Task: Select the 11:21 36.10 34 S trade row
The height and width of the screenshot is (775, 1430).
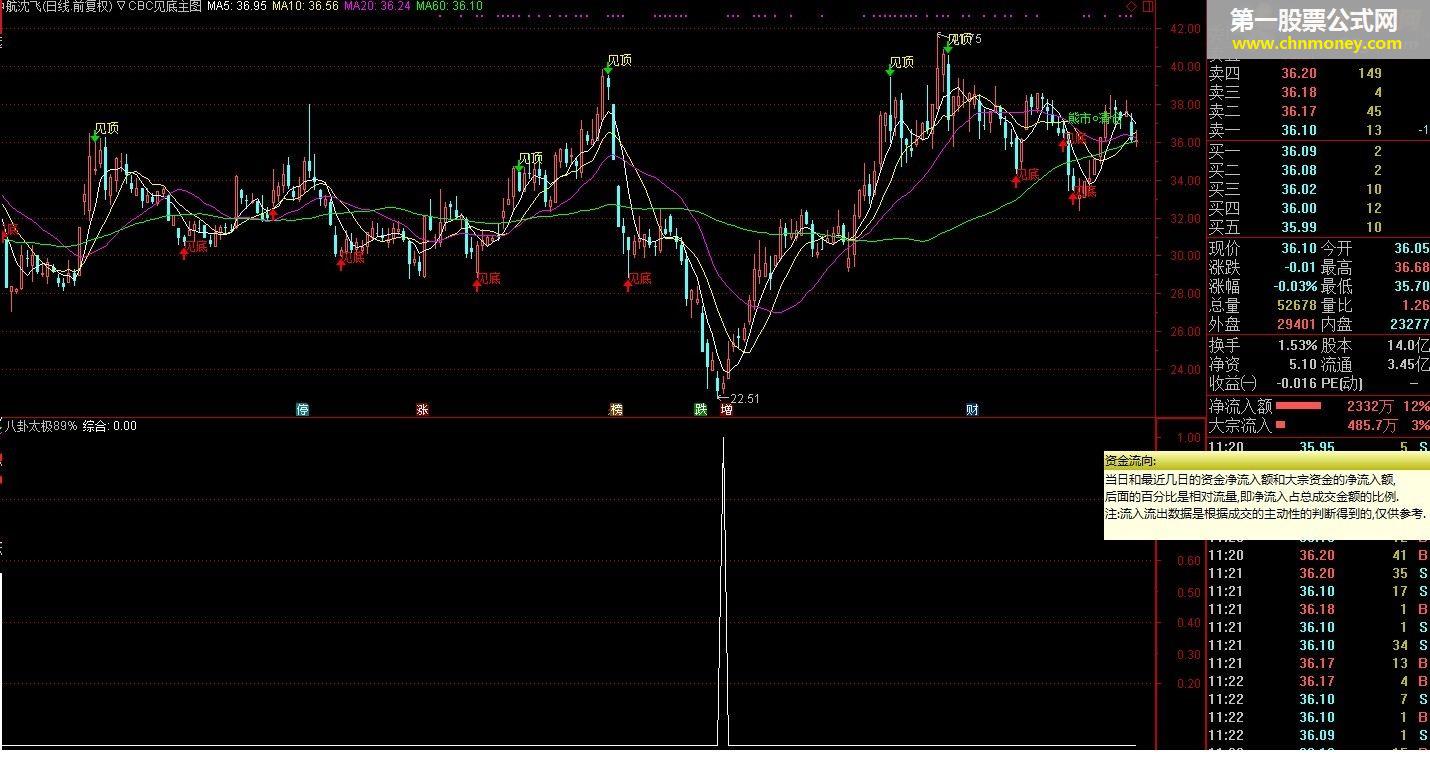Action: (x=1318, y=645)
